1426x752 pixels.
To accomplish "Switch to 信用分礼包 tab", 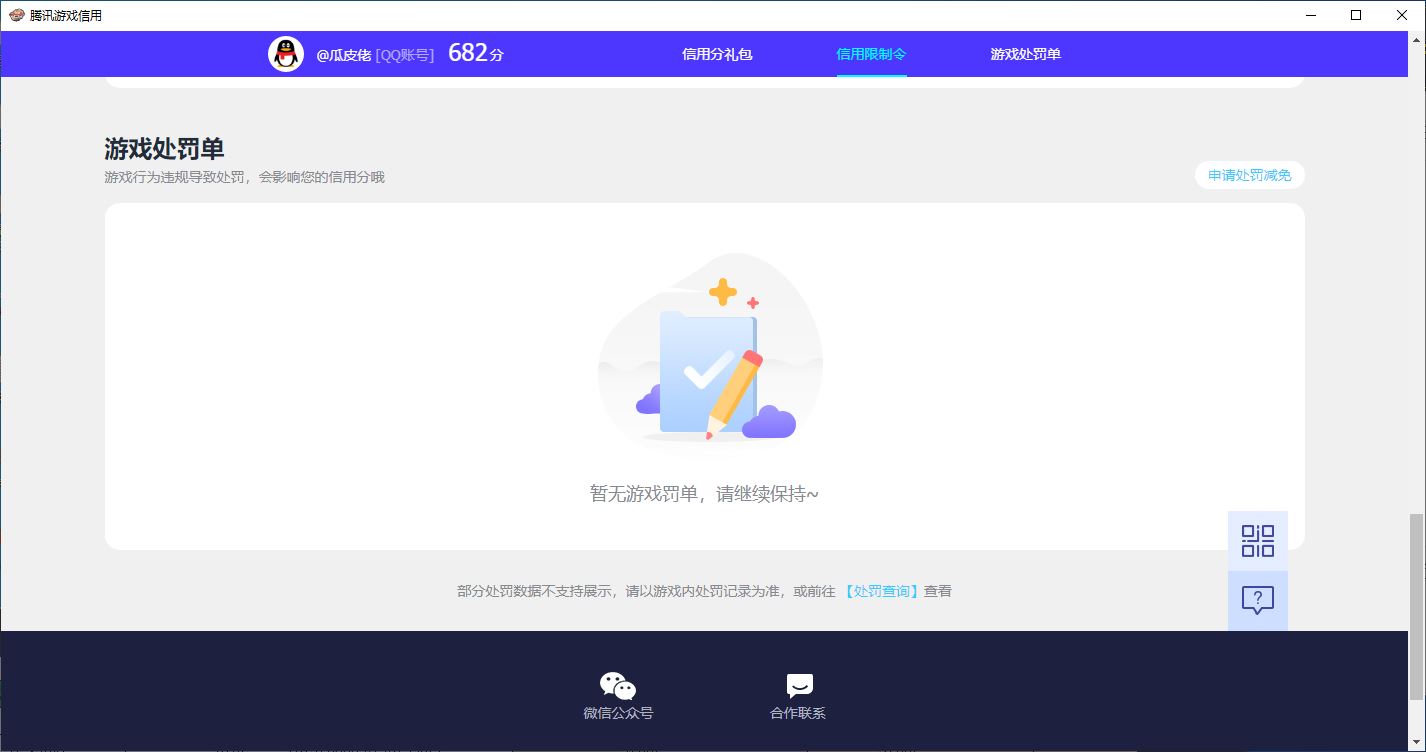I will coord(716,54).
